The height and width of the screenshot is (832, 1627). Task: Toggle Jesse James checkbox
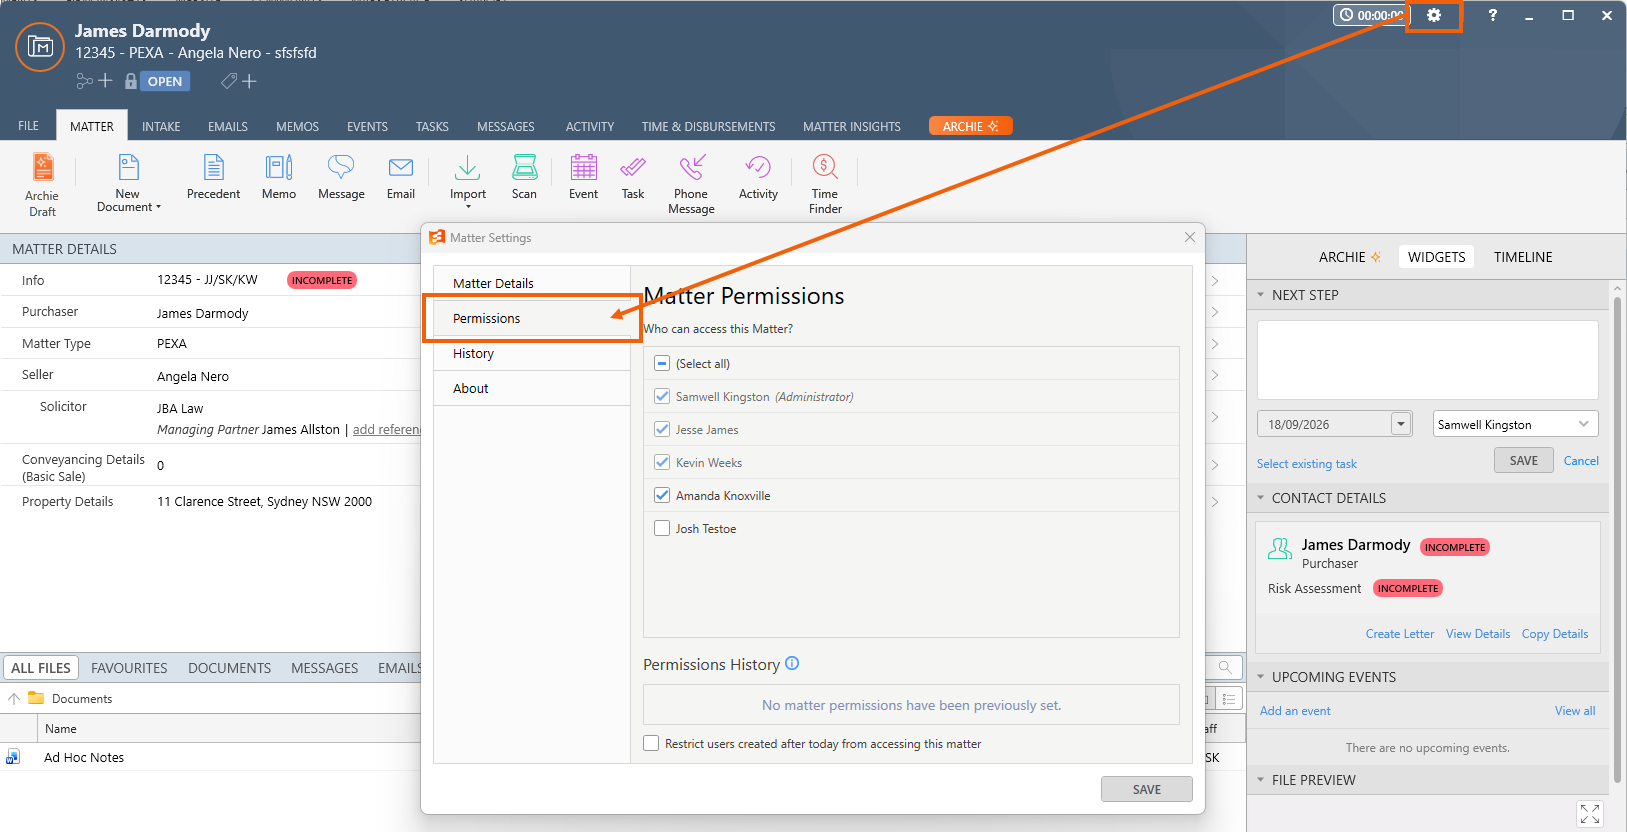(662, 429)
